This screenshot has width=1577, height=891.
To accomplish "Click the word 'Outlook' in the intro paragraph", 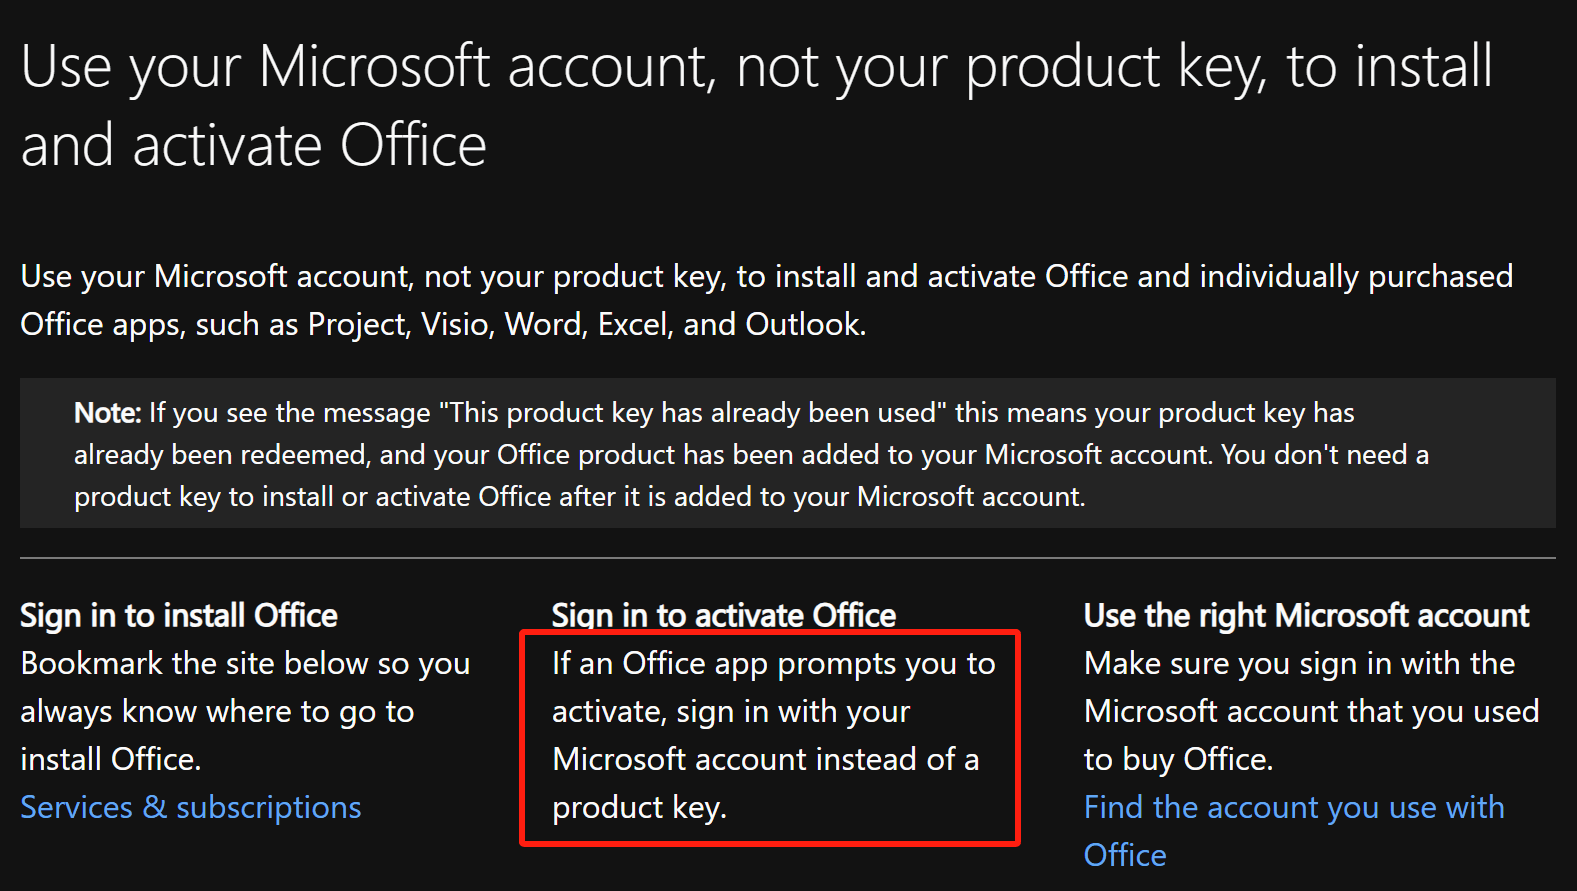I will [804, 324].
